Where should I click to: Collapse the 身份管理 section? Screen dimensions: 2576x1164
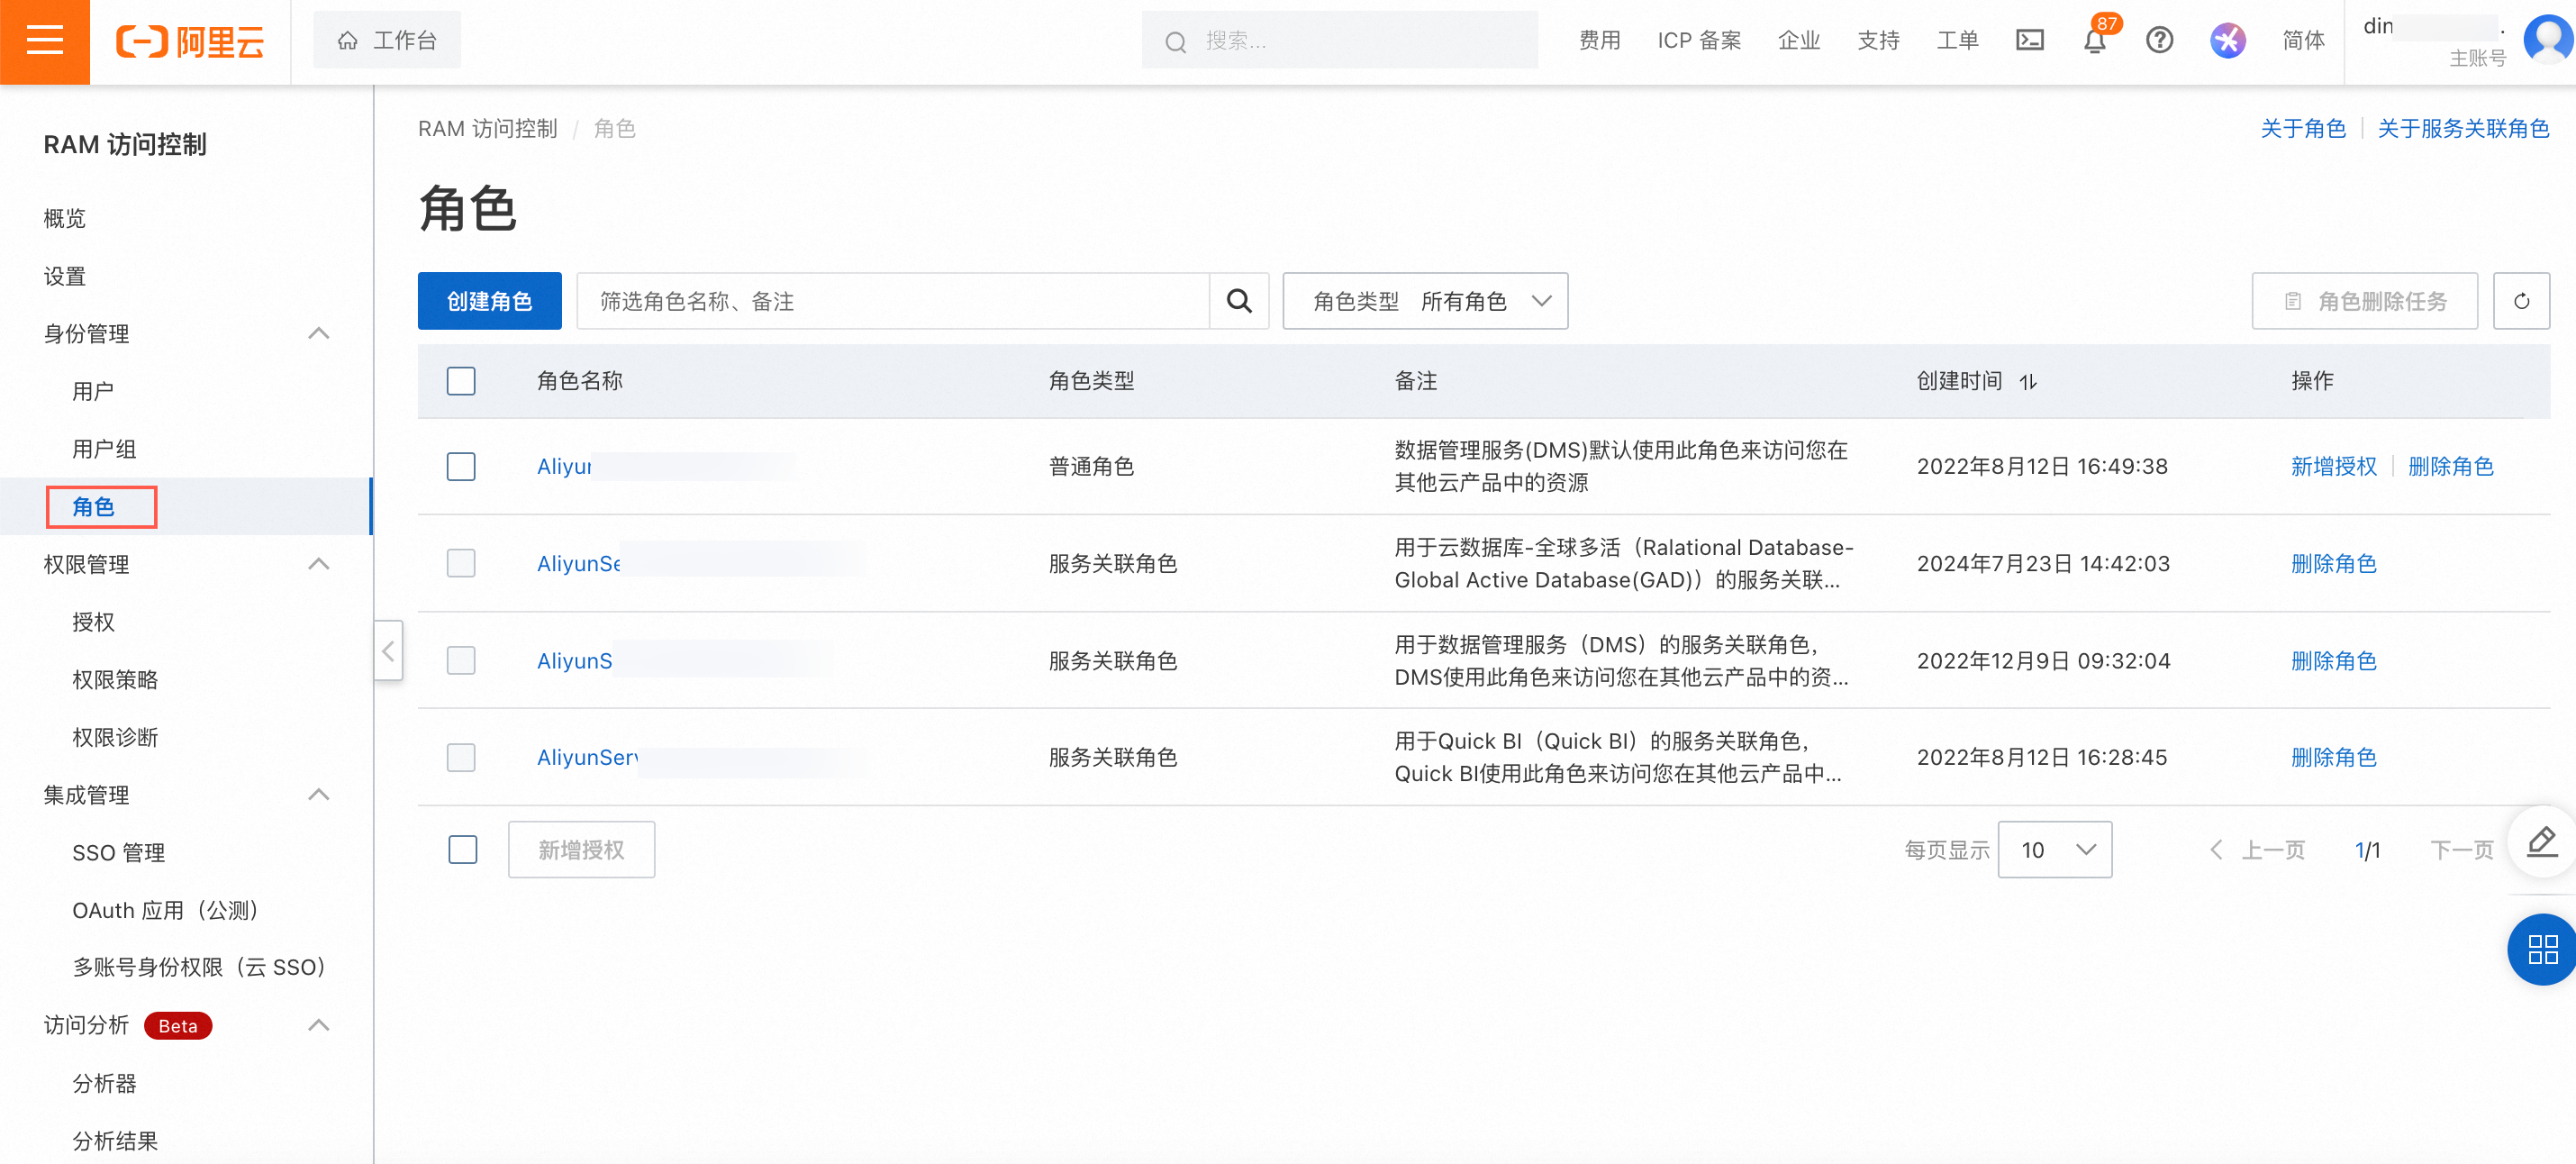(318, 334)
